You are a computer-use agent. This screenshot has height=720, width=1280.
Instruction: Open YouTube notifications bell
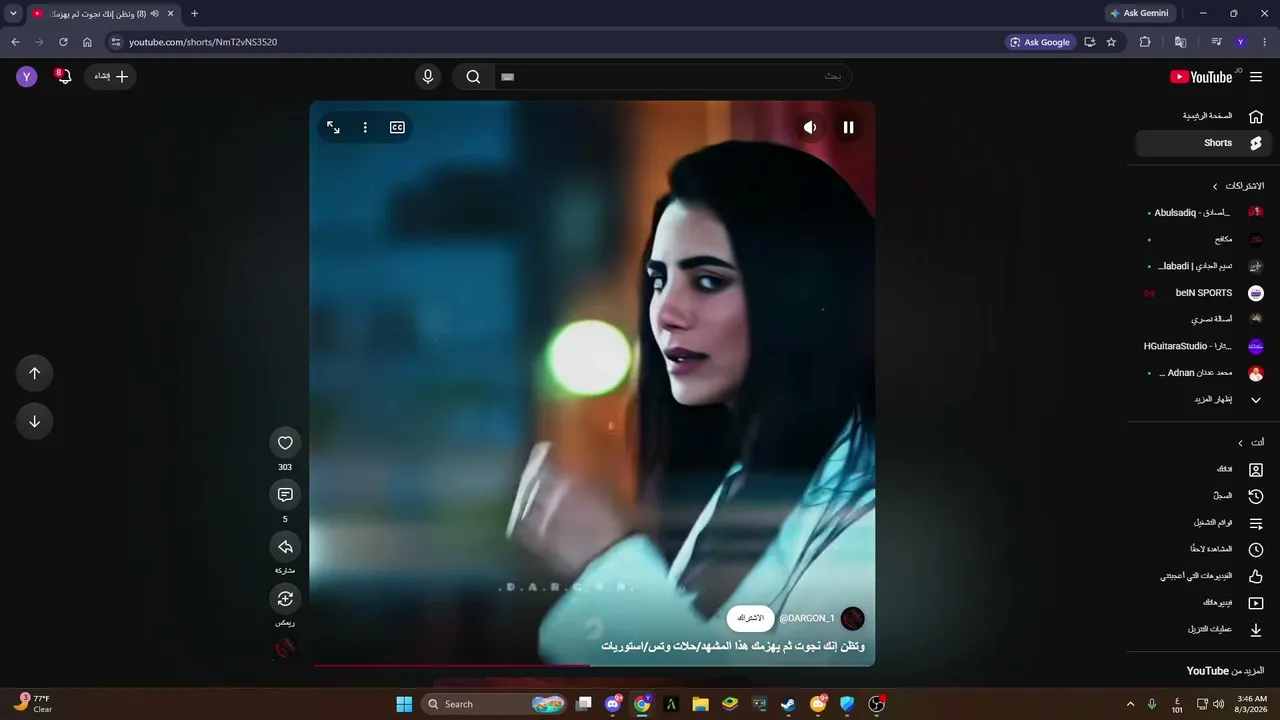coord(64,76)
